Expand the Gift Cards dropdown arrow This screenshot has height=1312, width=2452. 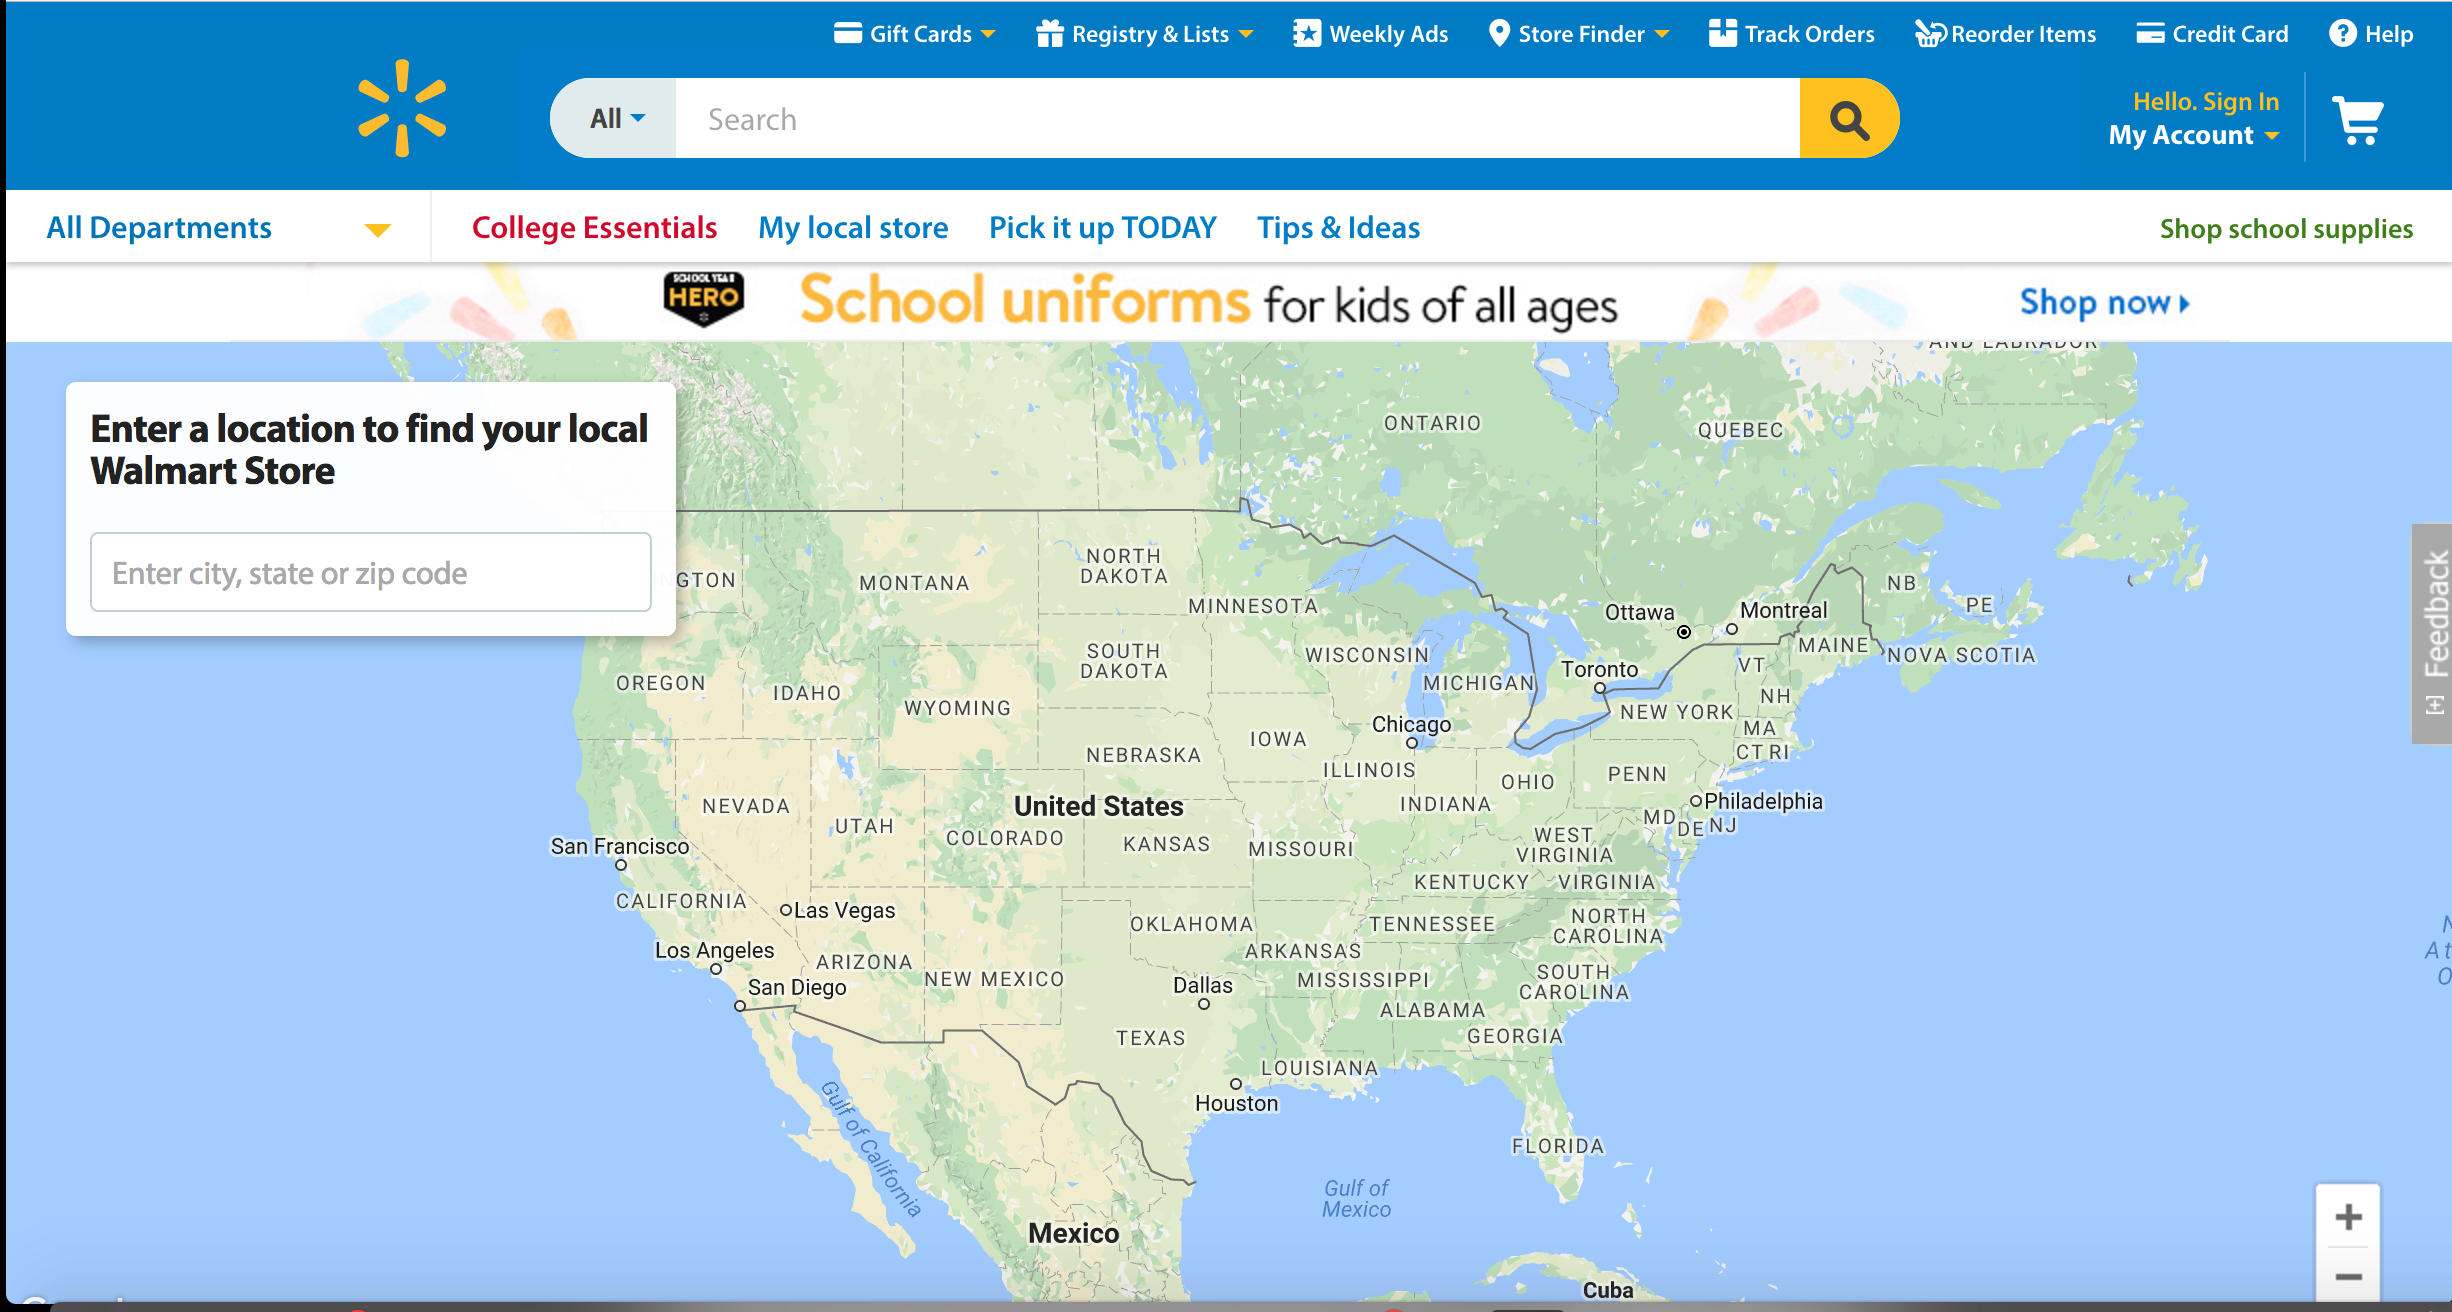click(x=988, y=34)
